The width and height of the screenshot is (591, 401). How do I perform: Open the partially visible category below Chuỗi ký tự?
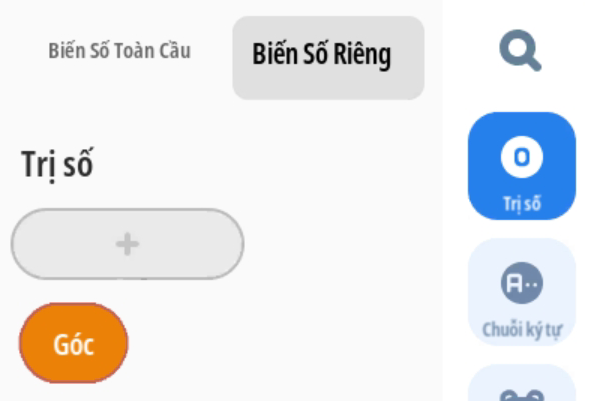(522, 383)
